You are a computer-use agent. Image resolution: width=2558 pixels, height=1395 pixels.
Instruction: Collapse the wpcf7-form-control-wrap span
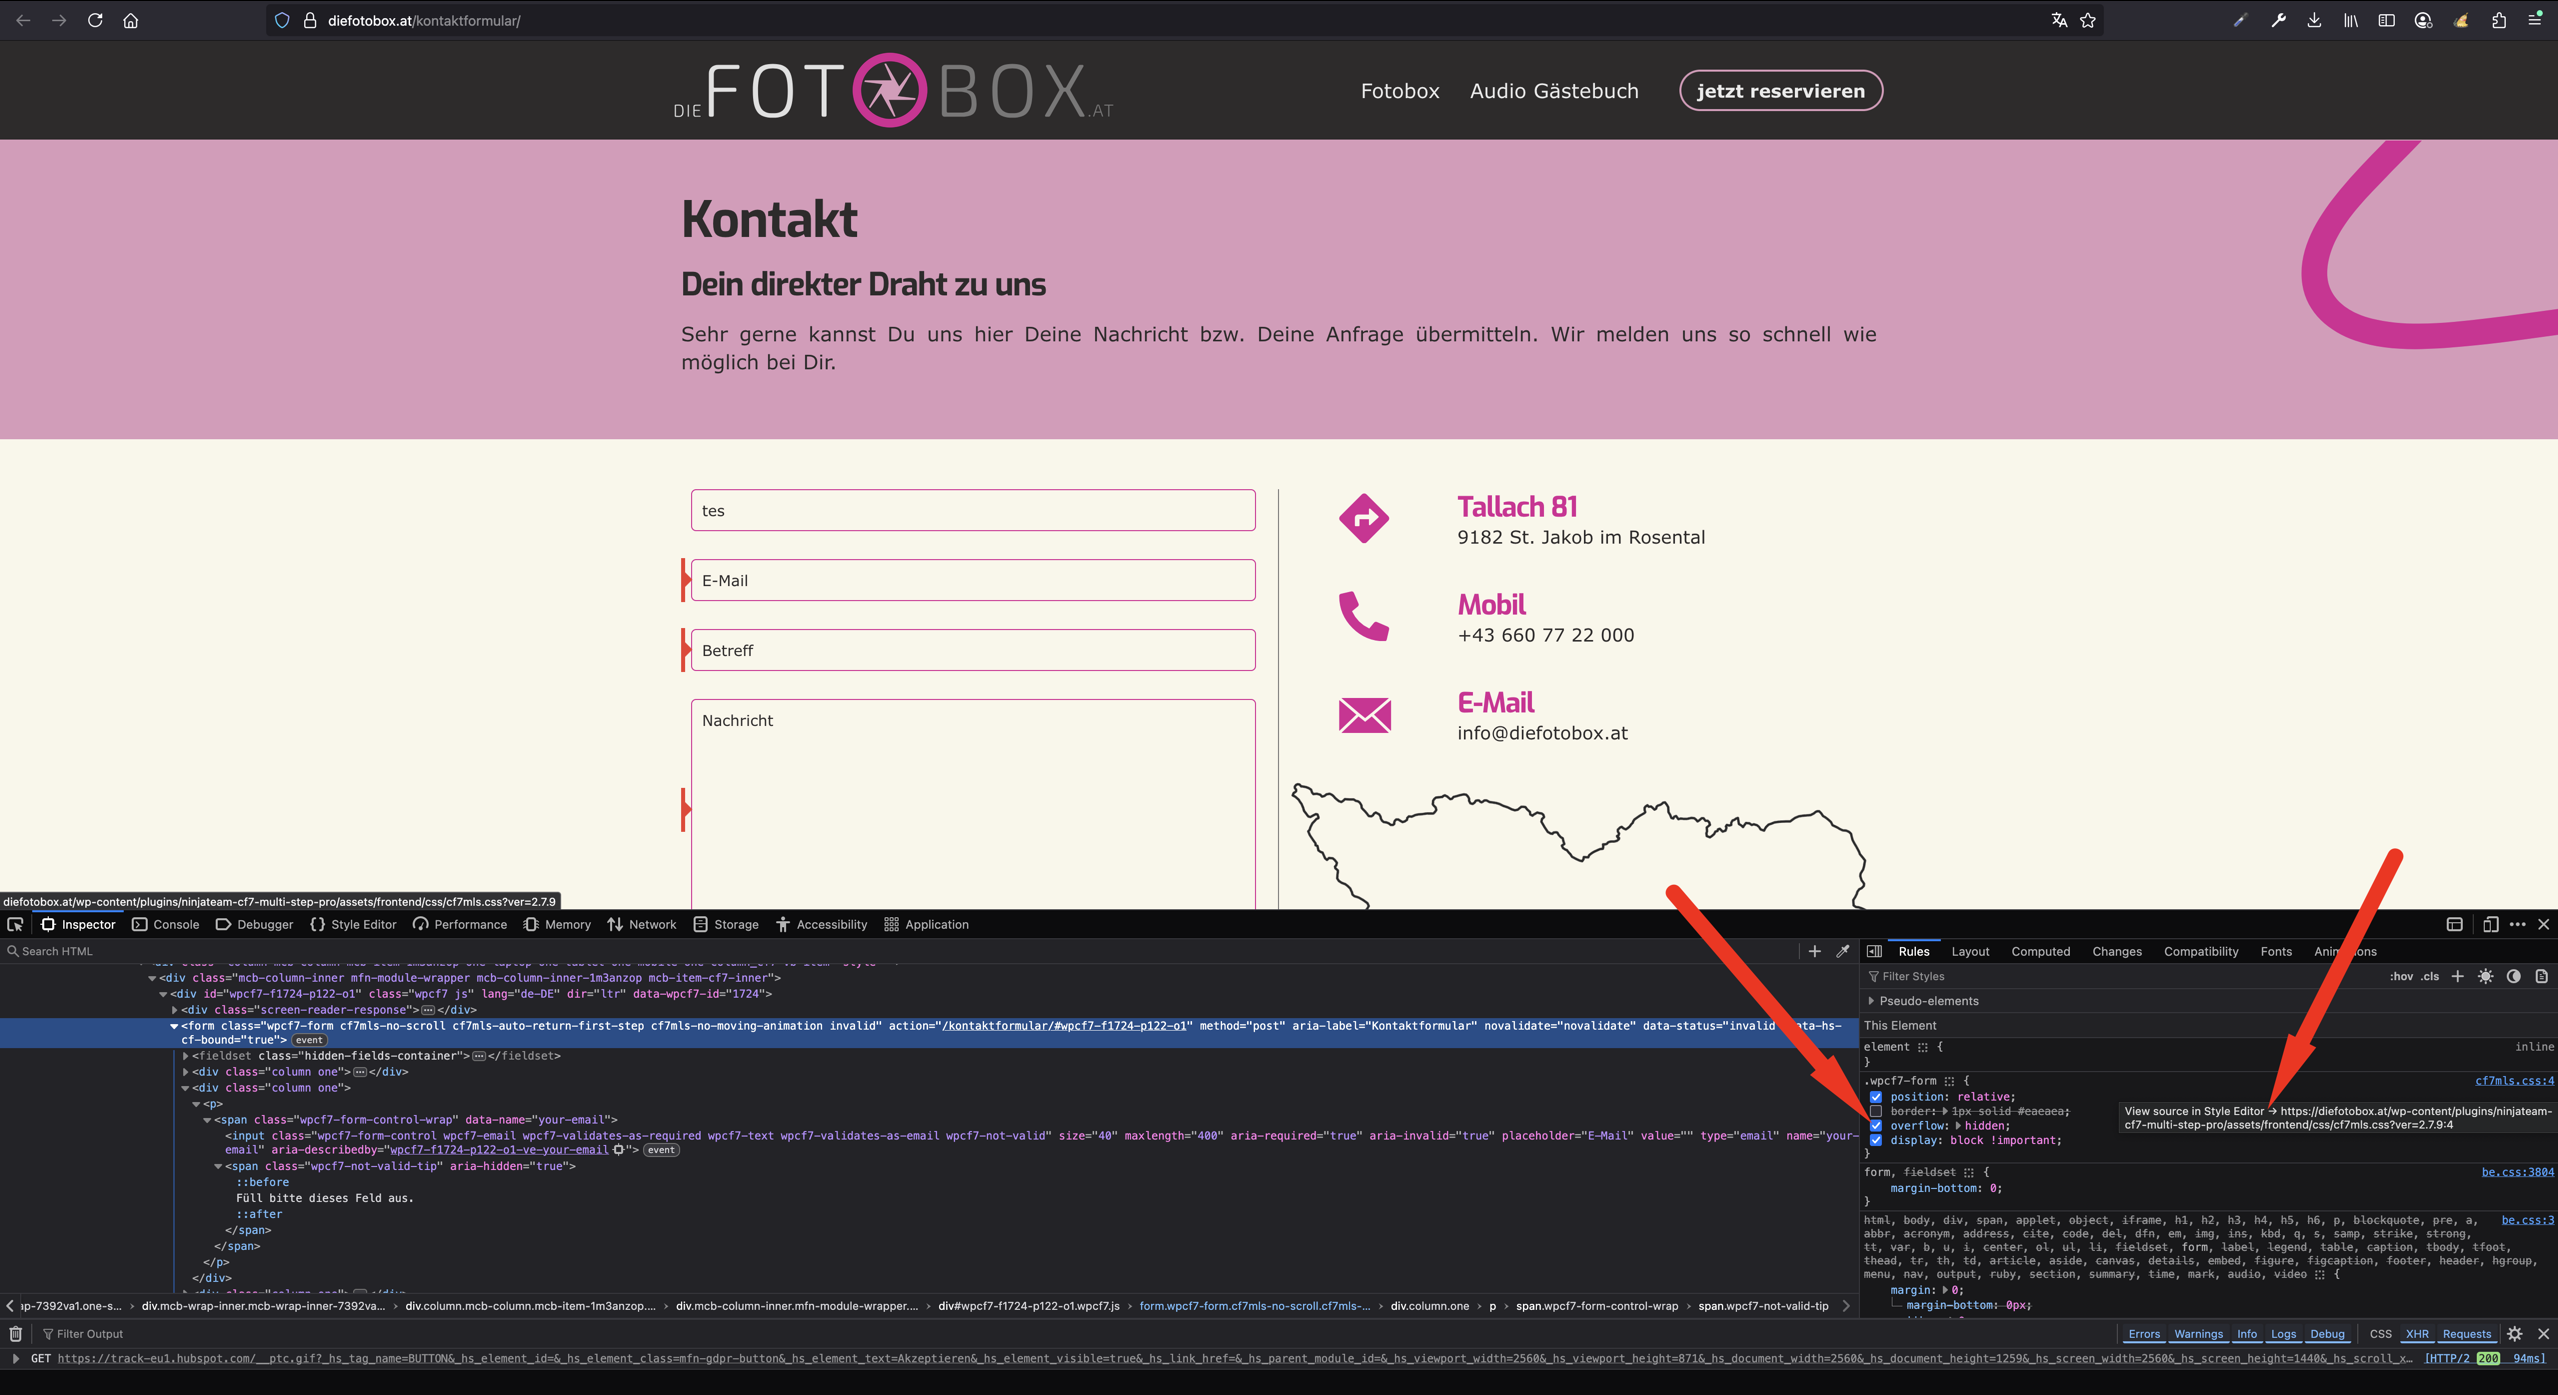(x=208, y=1120)
